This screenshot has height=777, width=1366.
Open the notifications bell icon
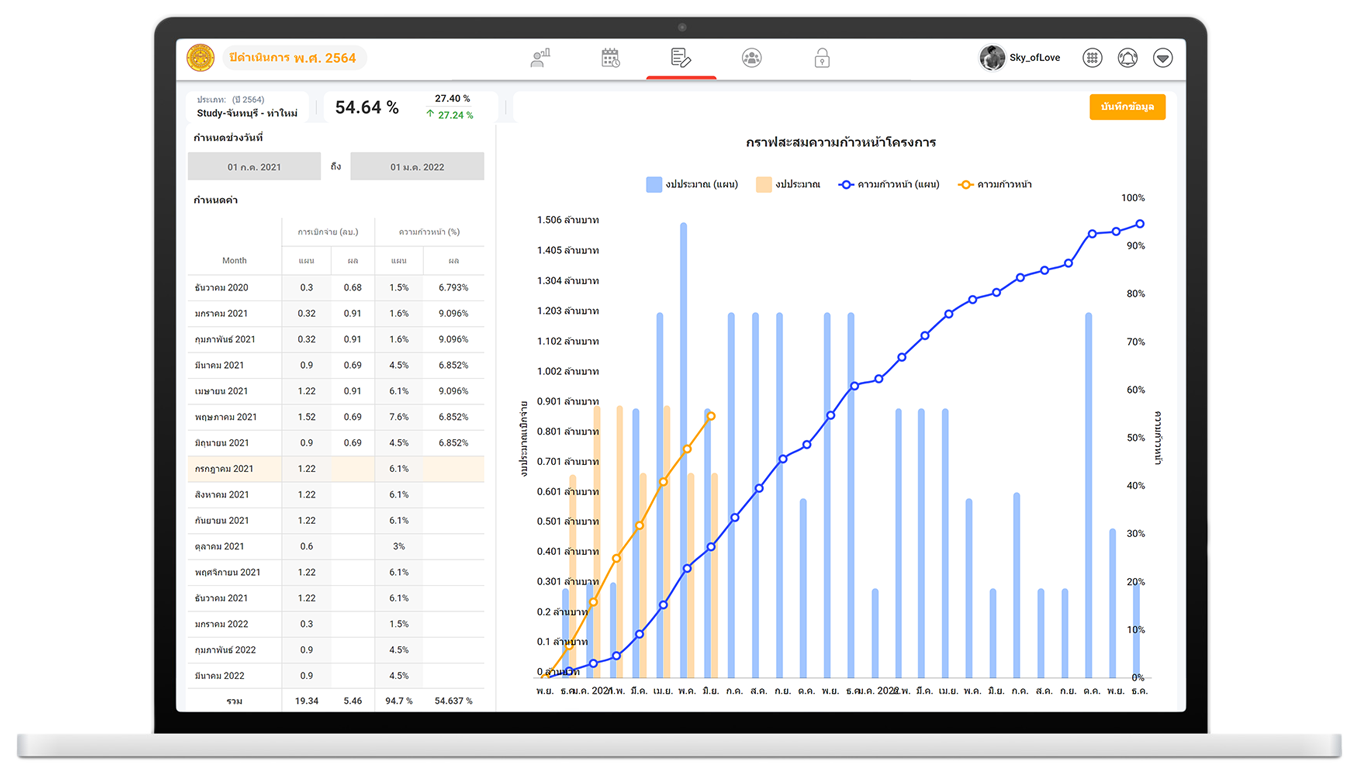click(1127, 58)
